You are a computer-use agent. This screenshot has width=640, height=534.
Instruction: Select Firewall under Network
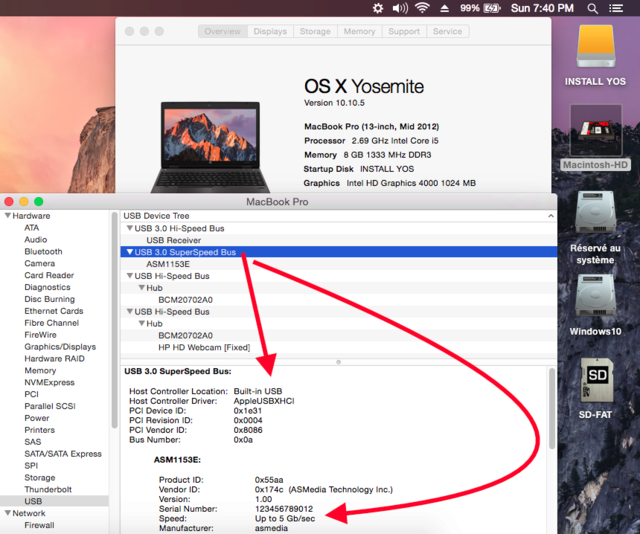(x=39, y=525)
